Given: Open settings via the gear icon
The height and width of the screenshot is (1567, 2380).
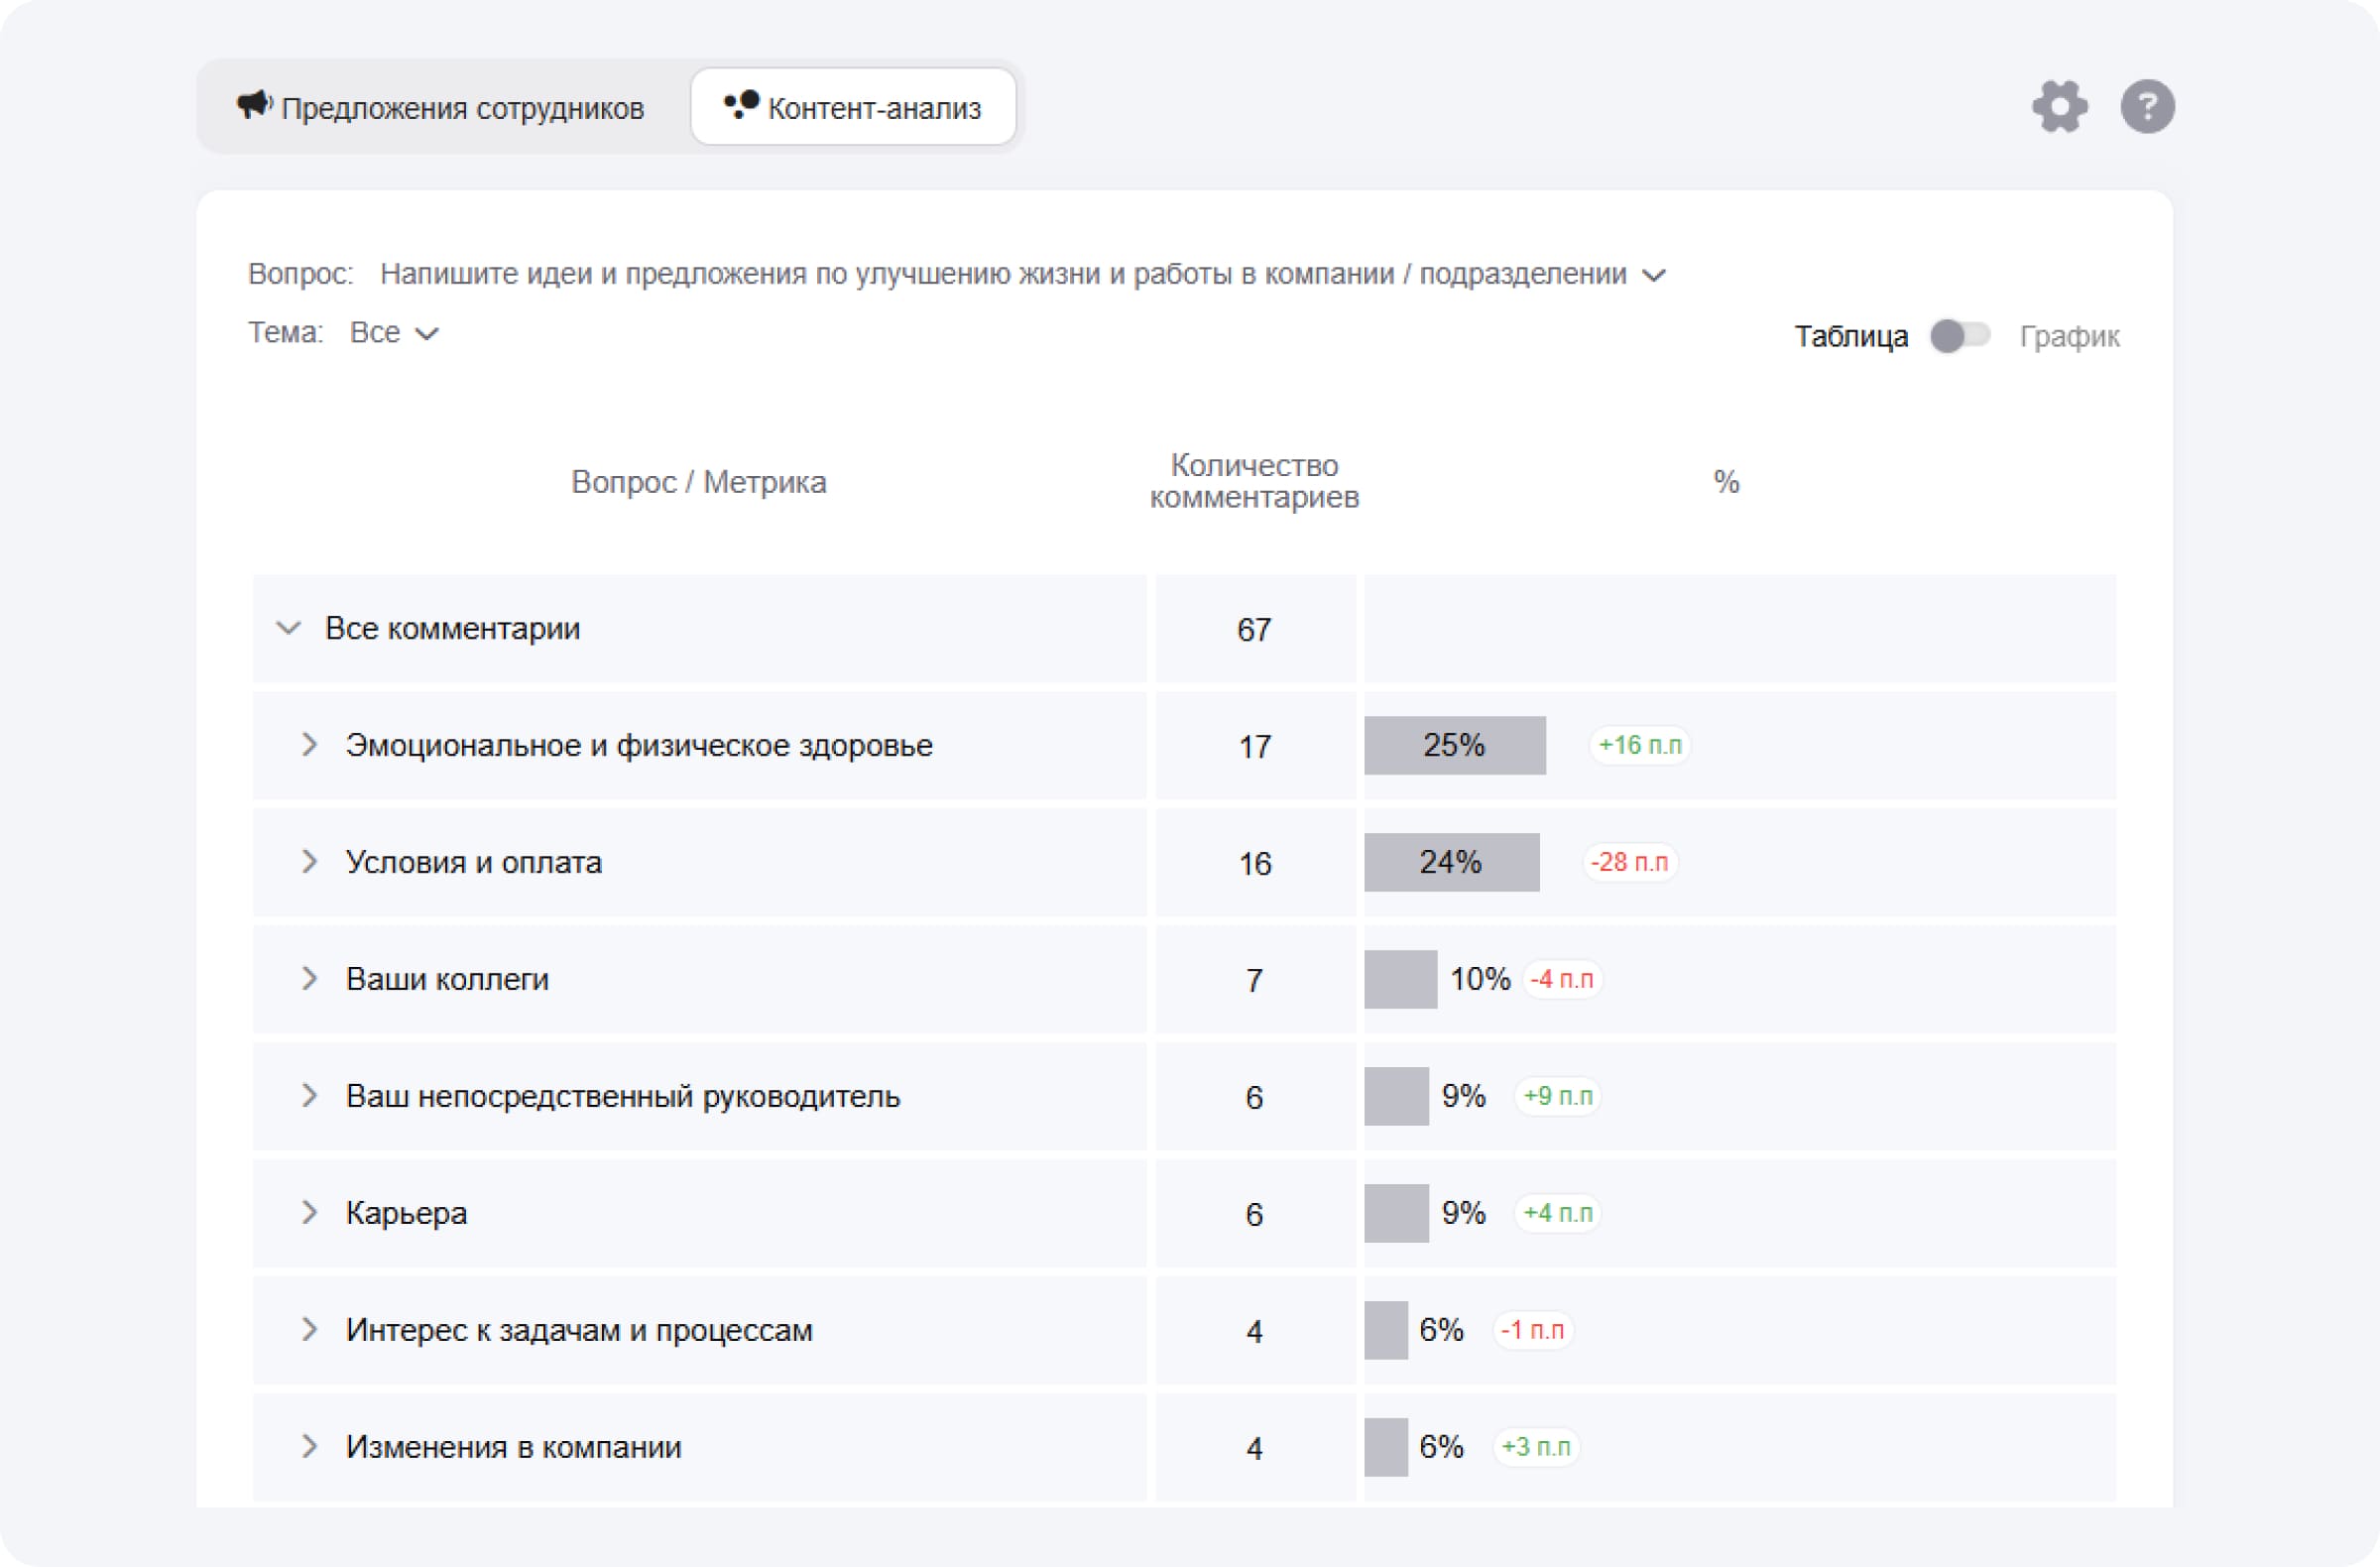Looking at the screenshot, I should [2059, 106].
